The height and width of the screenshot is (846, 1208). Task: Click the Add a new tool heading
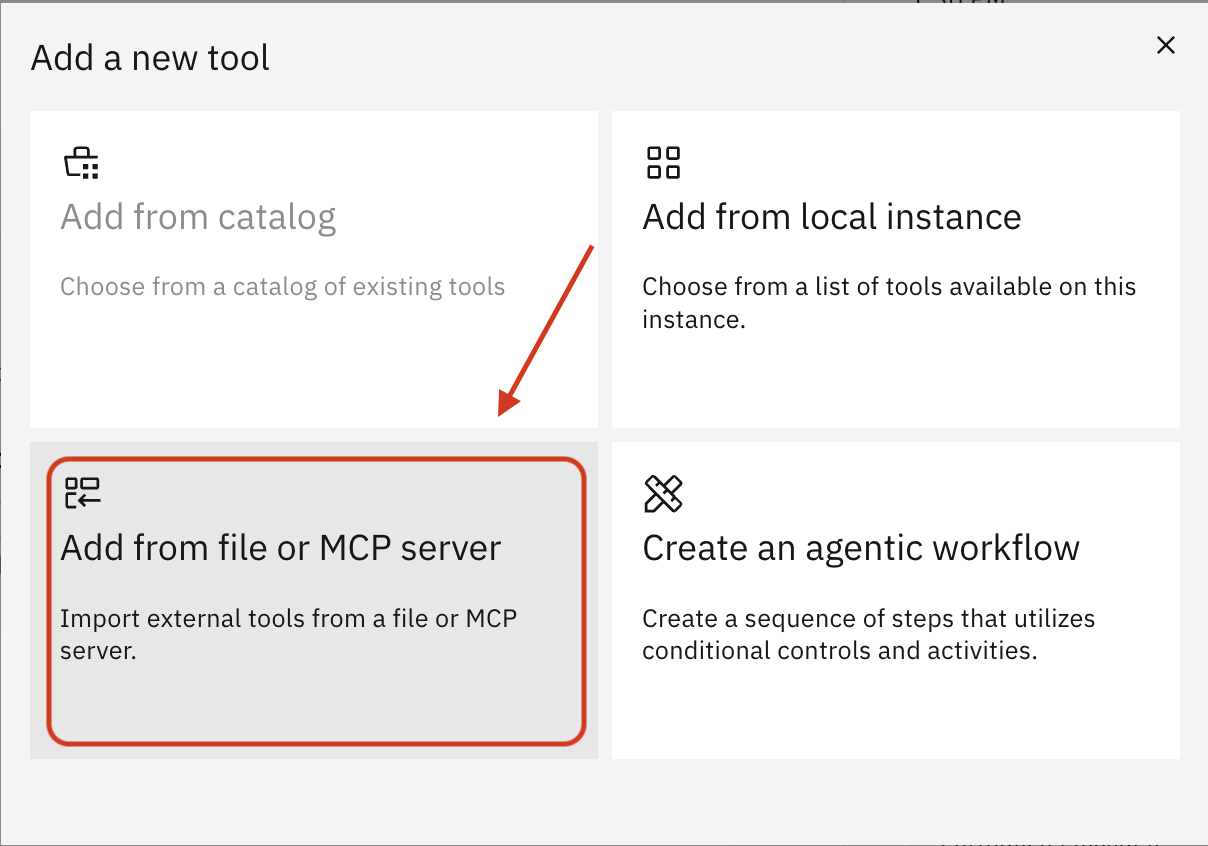pyautogui.click(x=150, y=58)
